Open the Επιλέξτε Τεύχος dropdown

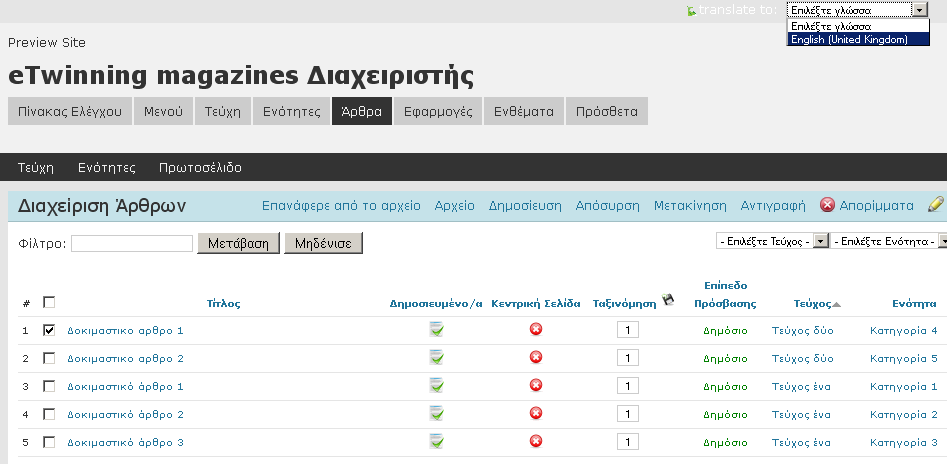tap(772, 242)
